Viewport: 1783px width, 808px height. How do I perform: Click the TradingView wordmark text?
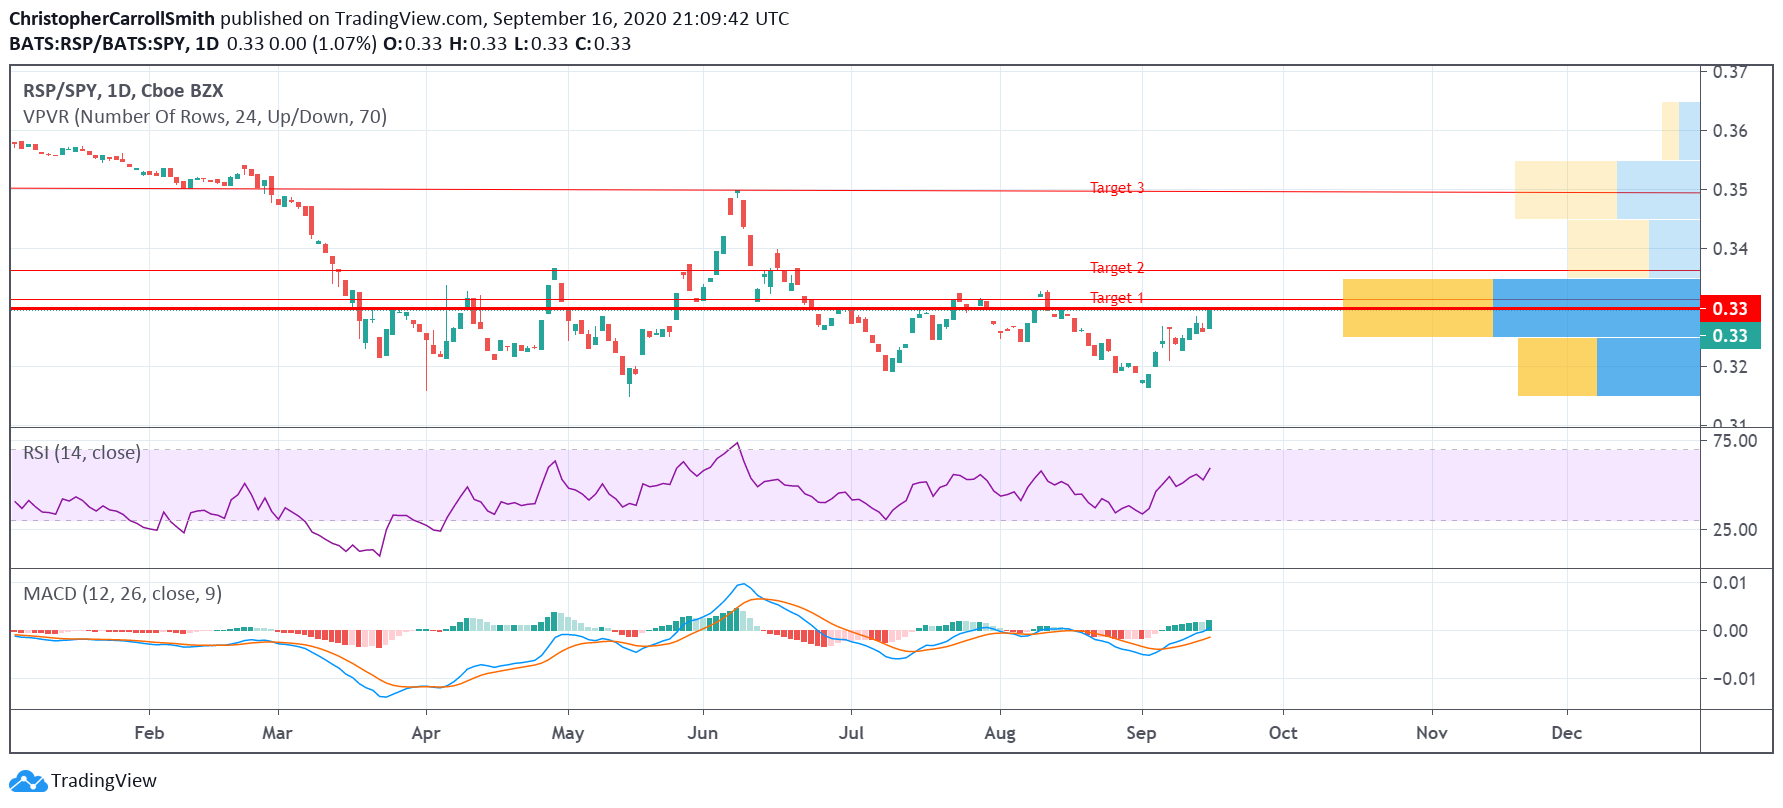104,781
